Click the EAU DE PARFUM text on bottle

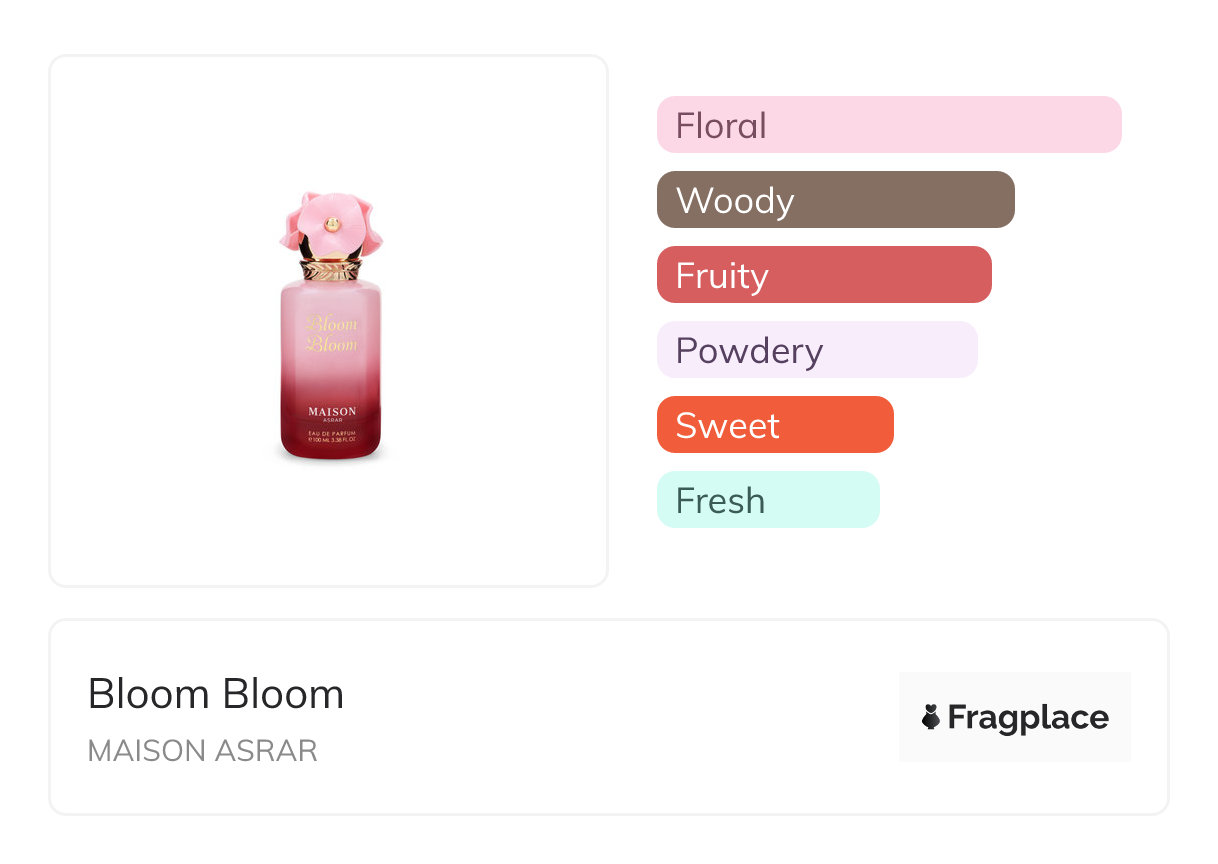(x=331, y=430)
